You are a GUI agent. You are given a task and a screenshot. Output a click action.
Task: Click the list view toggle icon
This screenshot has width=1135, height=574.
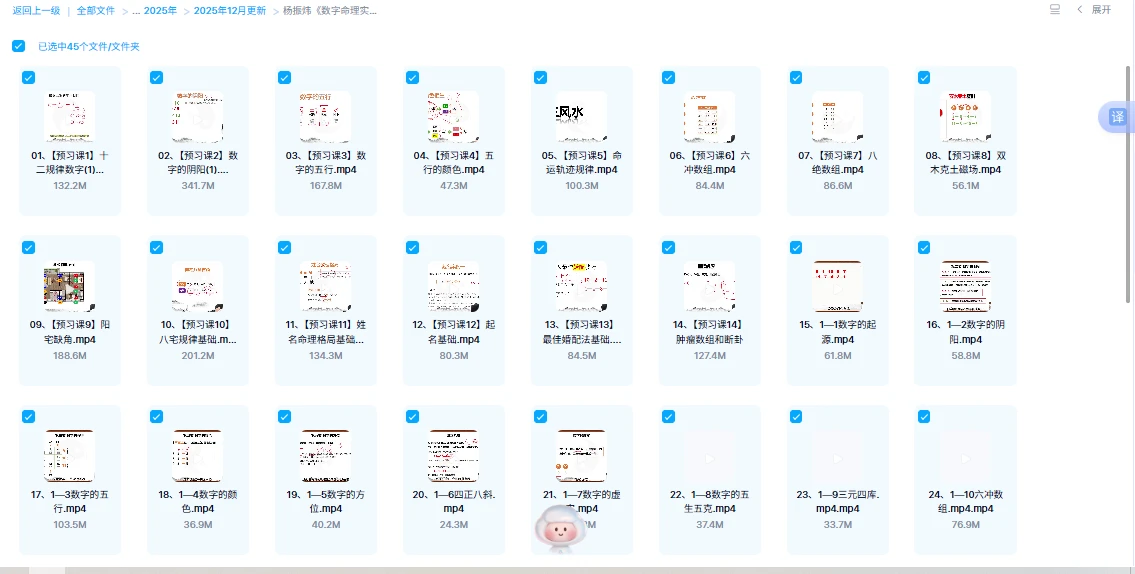[x=1055, y=9]
